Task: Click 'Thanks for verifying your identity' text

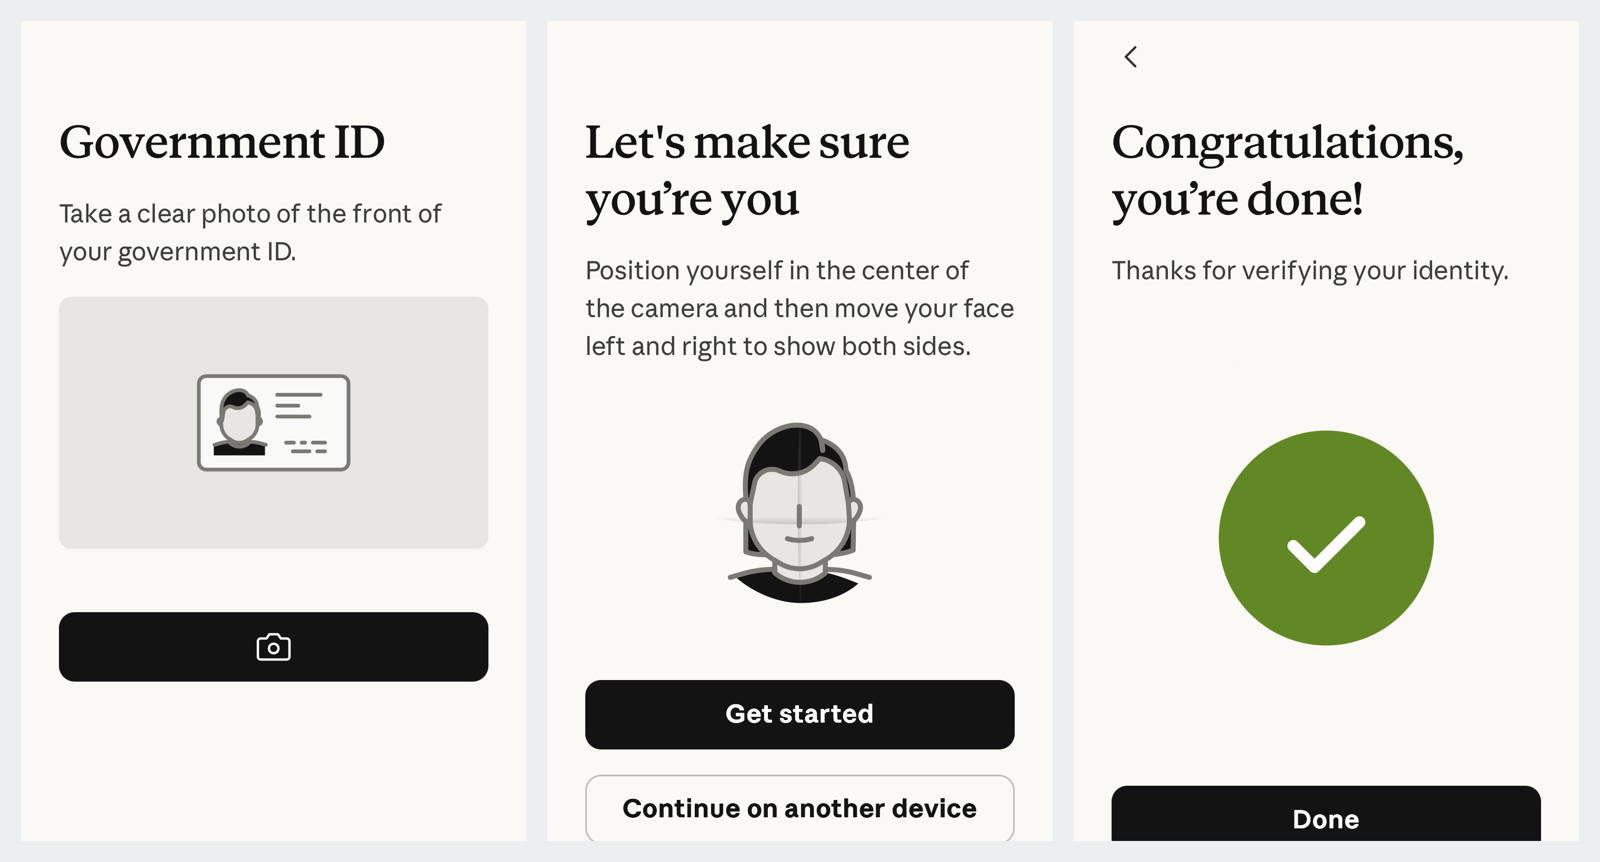Action: 1310,271
